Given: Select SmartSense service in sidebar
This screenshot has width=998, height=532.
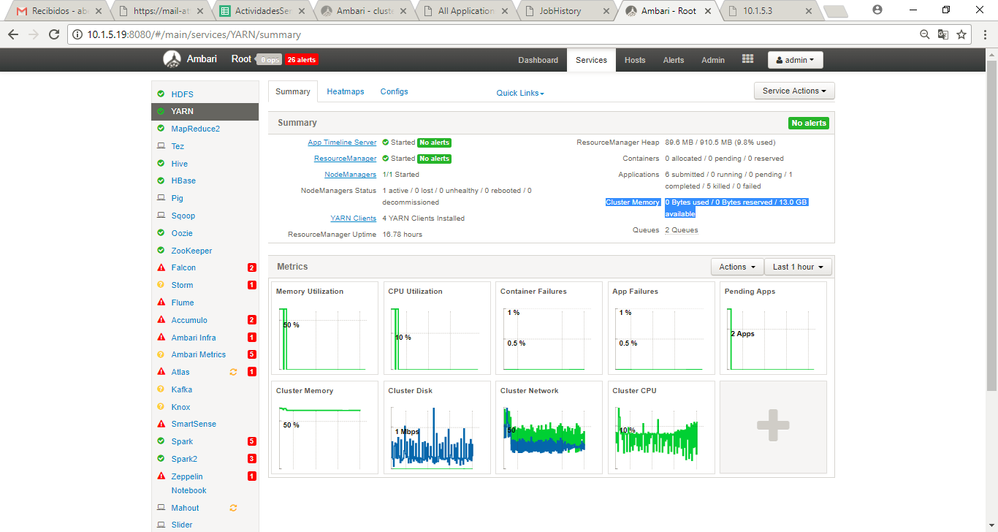Looking at the screenshot, I should [193, 424].
